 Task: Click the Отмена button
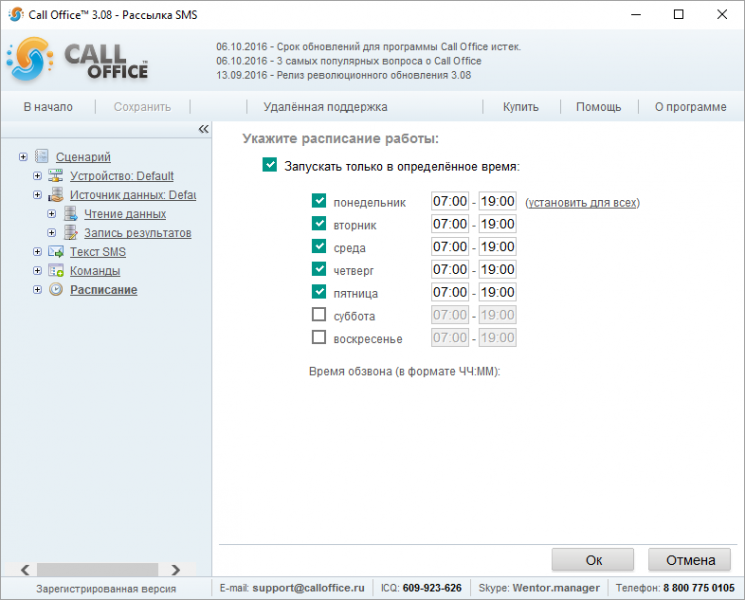pos(690,560)
